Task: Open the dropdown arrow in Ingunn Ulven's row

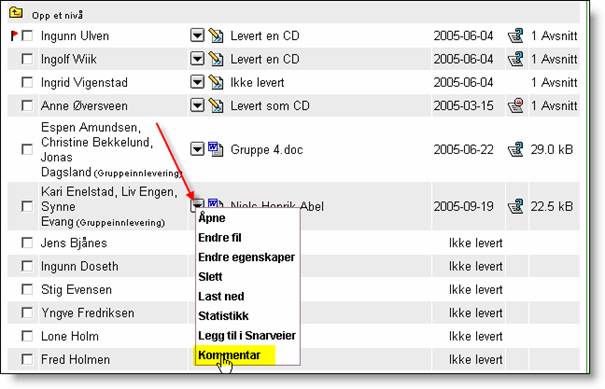Action: [197, 36]
